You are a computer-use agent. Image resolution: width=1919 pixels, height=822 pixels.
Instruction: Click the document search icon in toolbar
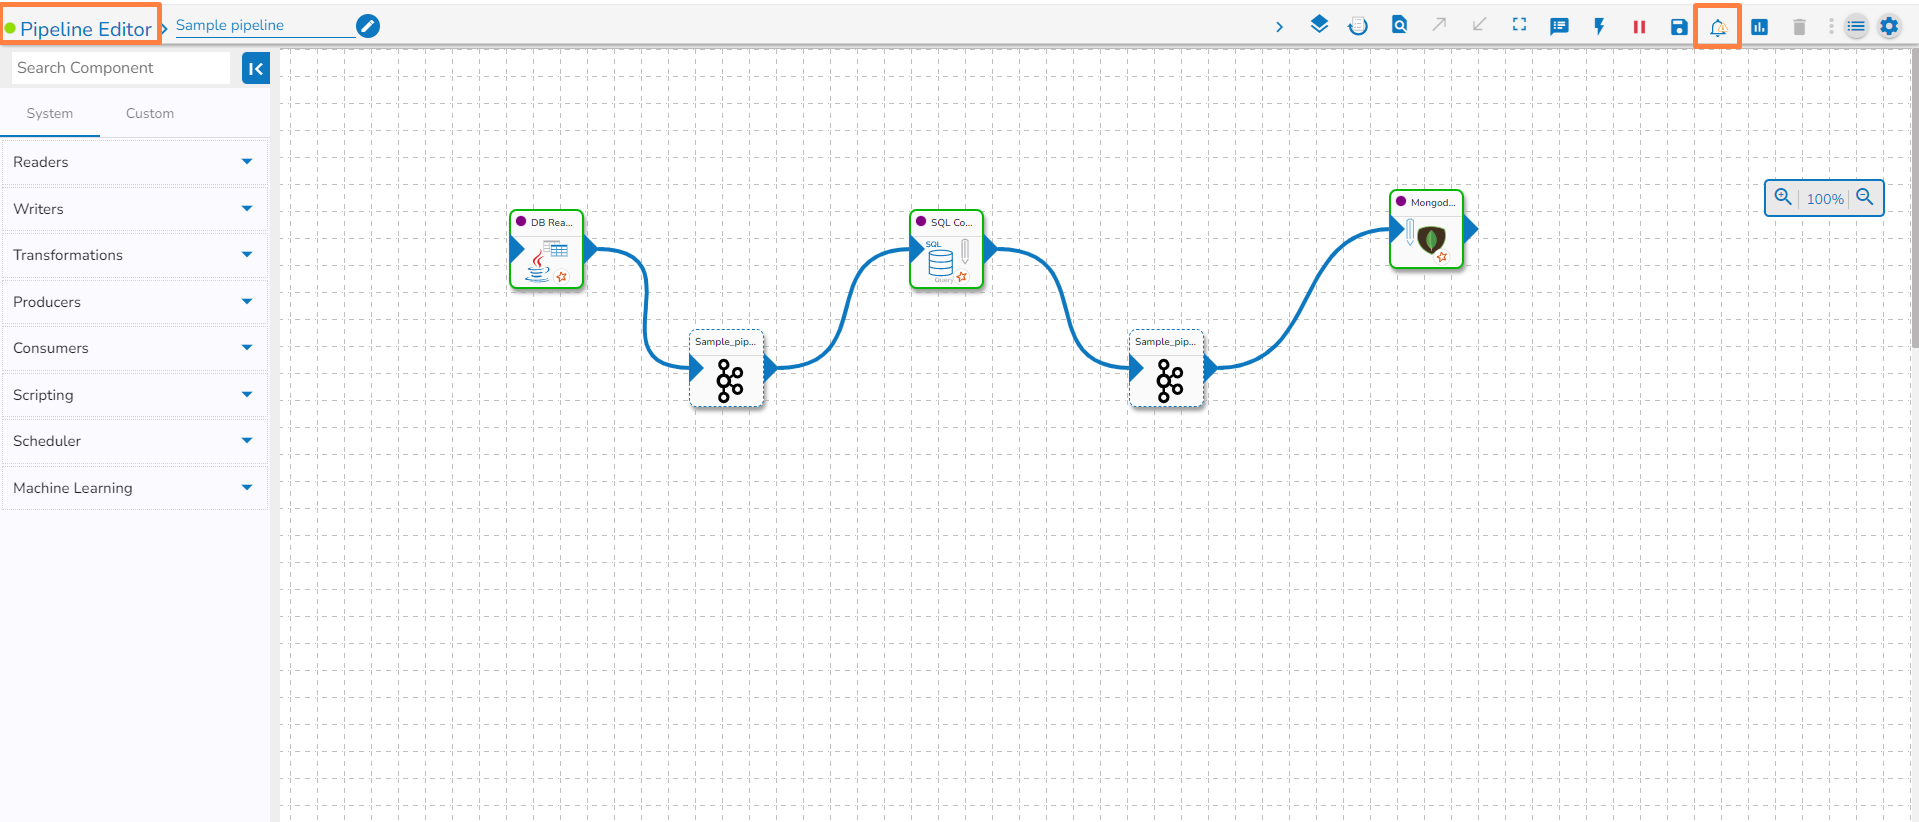coord(1399,25)
